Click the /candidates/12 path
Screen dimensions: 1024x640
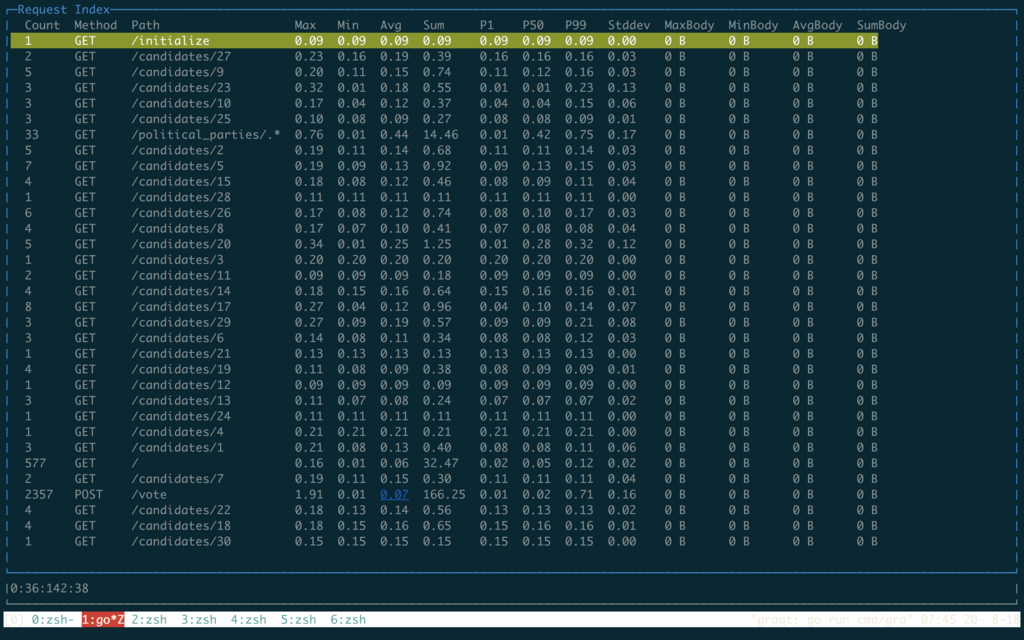pos(181,385)
